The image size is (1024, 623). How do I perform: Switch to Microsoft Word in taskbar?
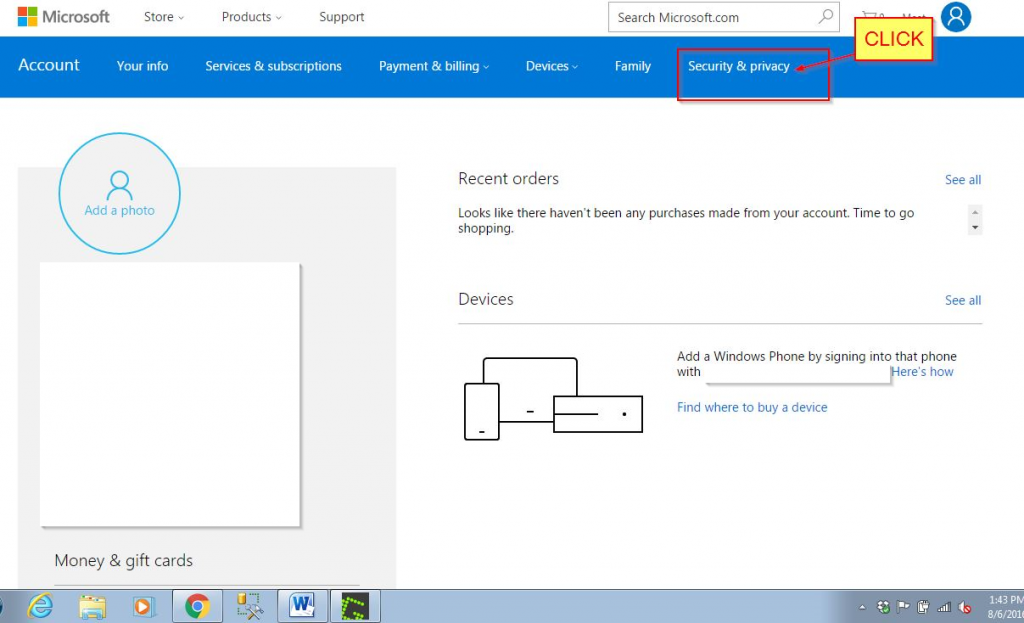302,607
